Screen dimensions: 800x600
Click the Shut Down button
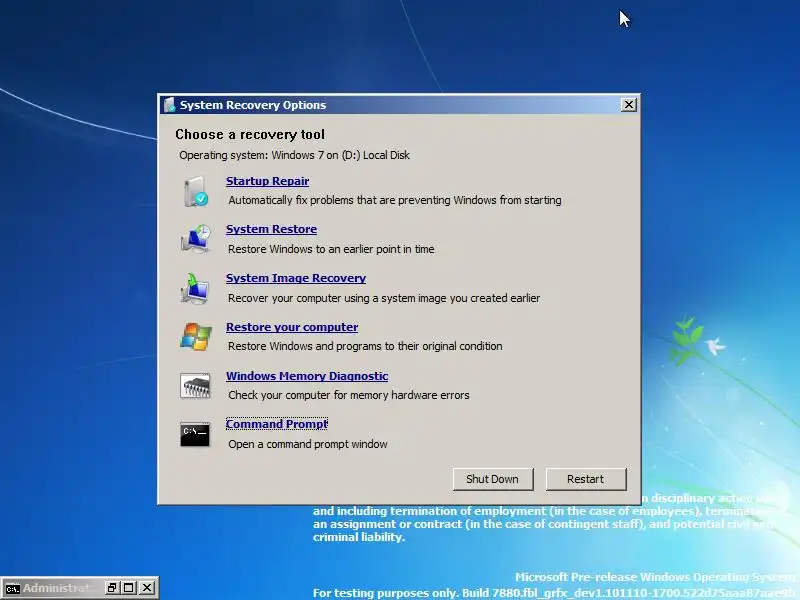click(493, 479)
